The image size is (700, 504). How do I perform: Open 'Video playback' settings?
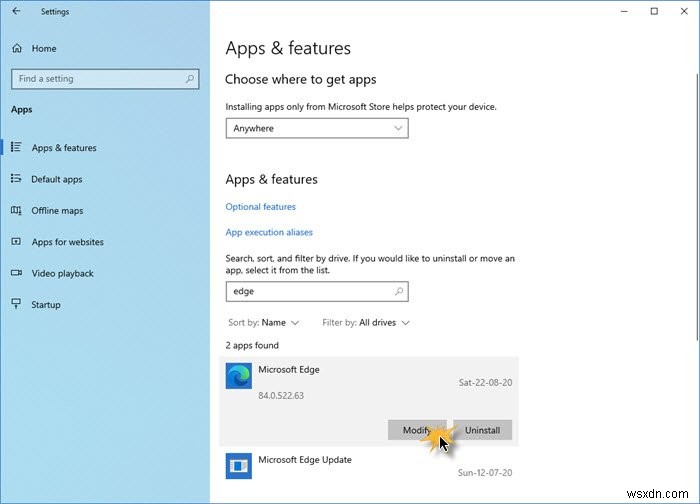[x=62, y=274]
